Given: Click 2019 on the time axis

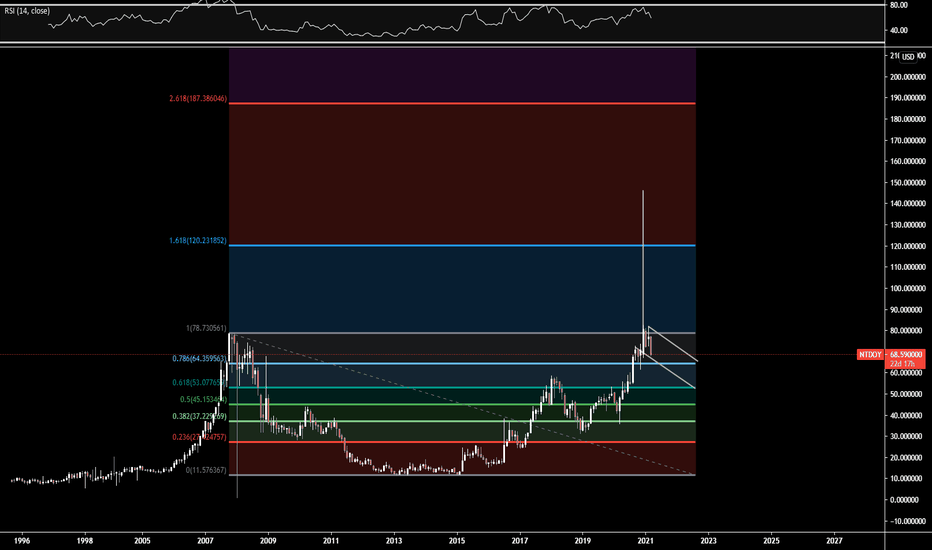Looking at the screenshot, I should (582, 540).
